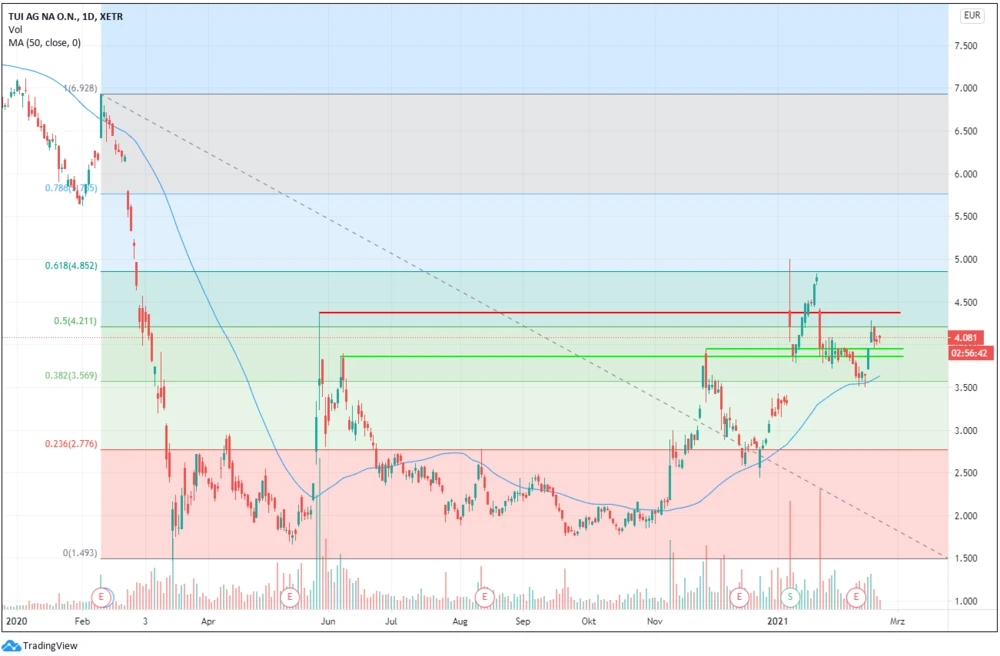The width and height of the screenshot is (1000, 656).
Task: Select the 0.236(2.776) Fibonacci label
Action: coord(72,443)
